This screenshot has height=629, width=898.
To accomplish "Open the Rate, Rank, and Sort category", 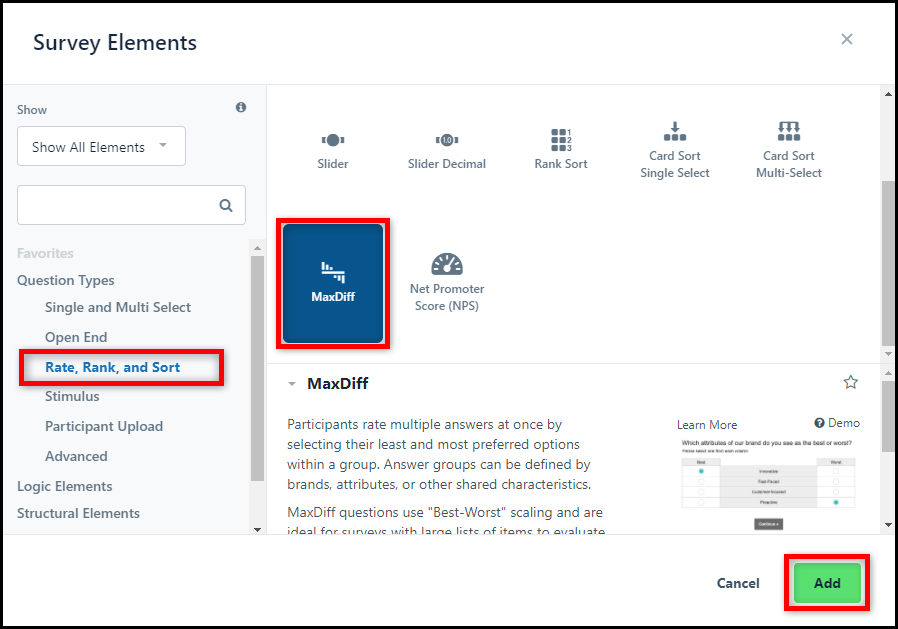I will (113, 367).
